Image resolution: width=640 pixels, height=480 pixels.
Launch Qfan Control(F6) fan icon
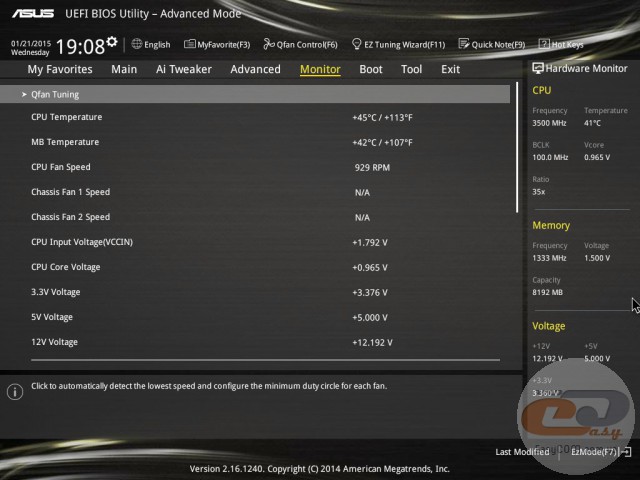click(x=269, y=44)
